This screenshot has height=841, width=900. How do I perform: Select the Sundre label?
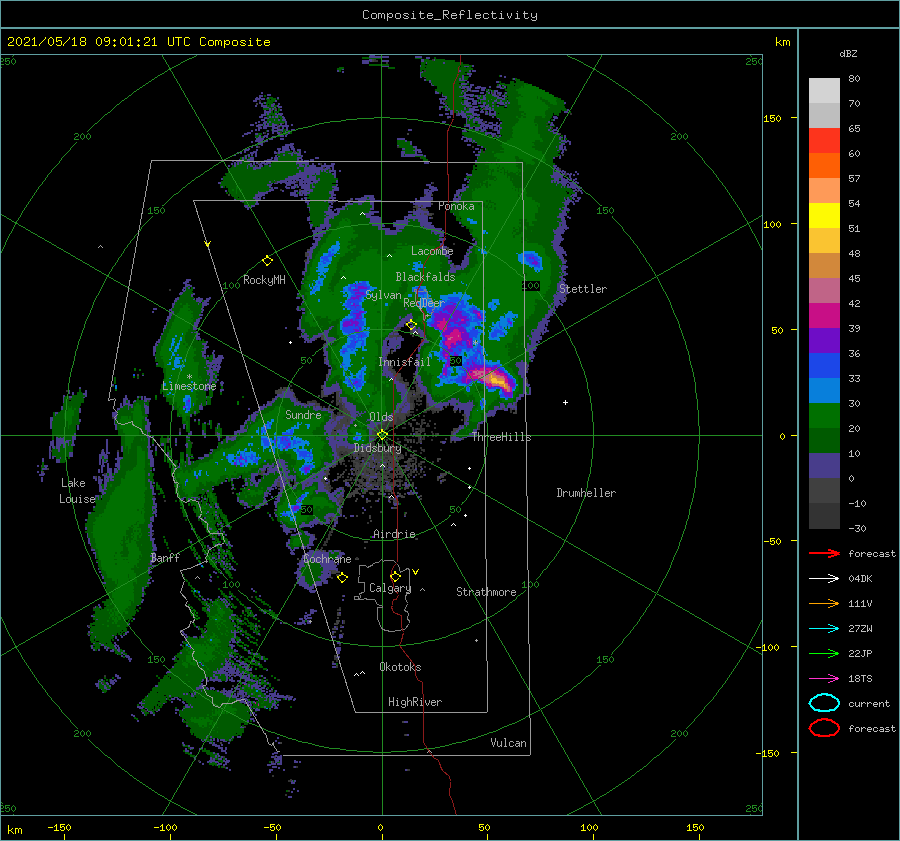pyautogui.click(x=304, y=414)
